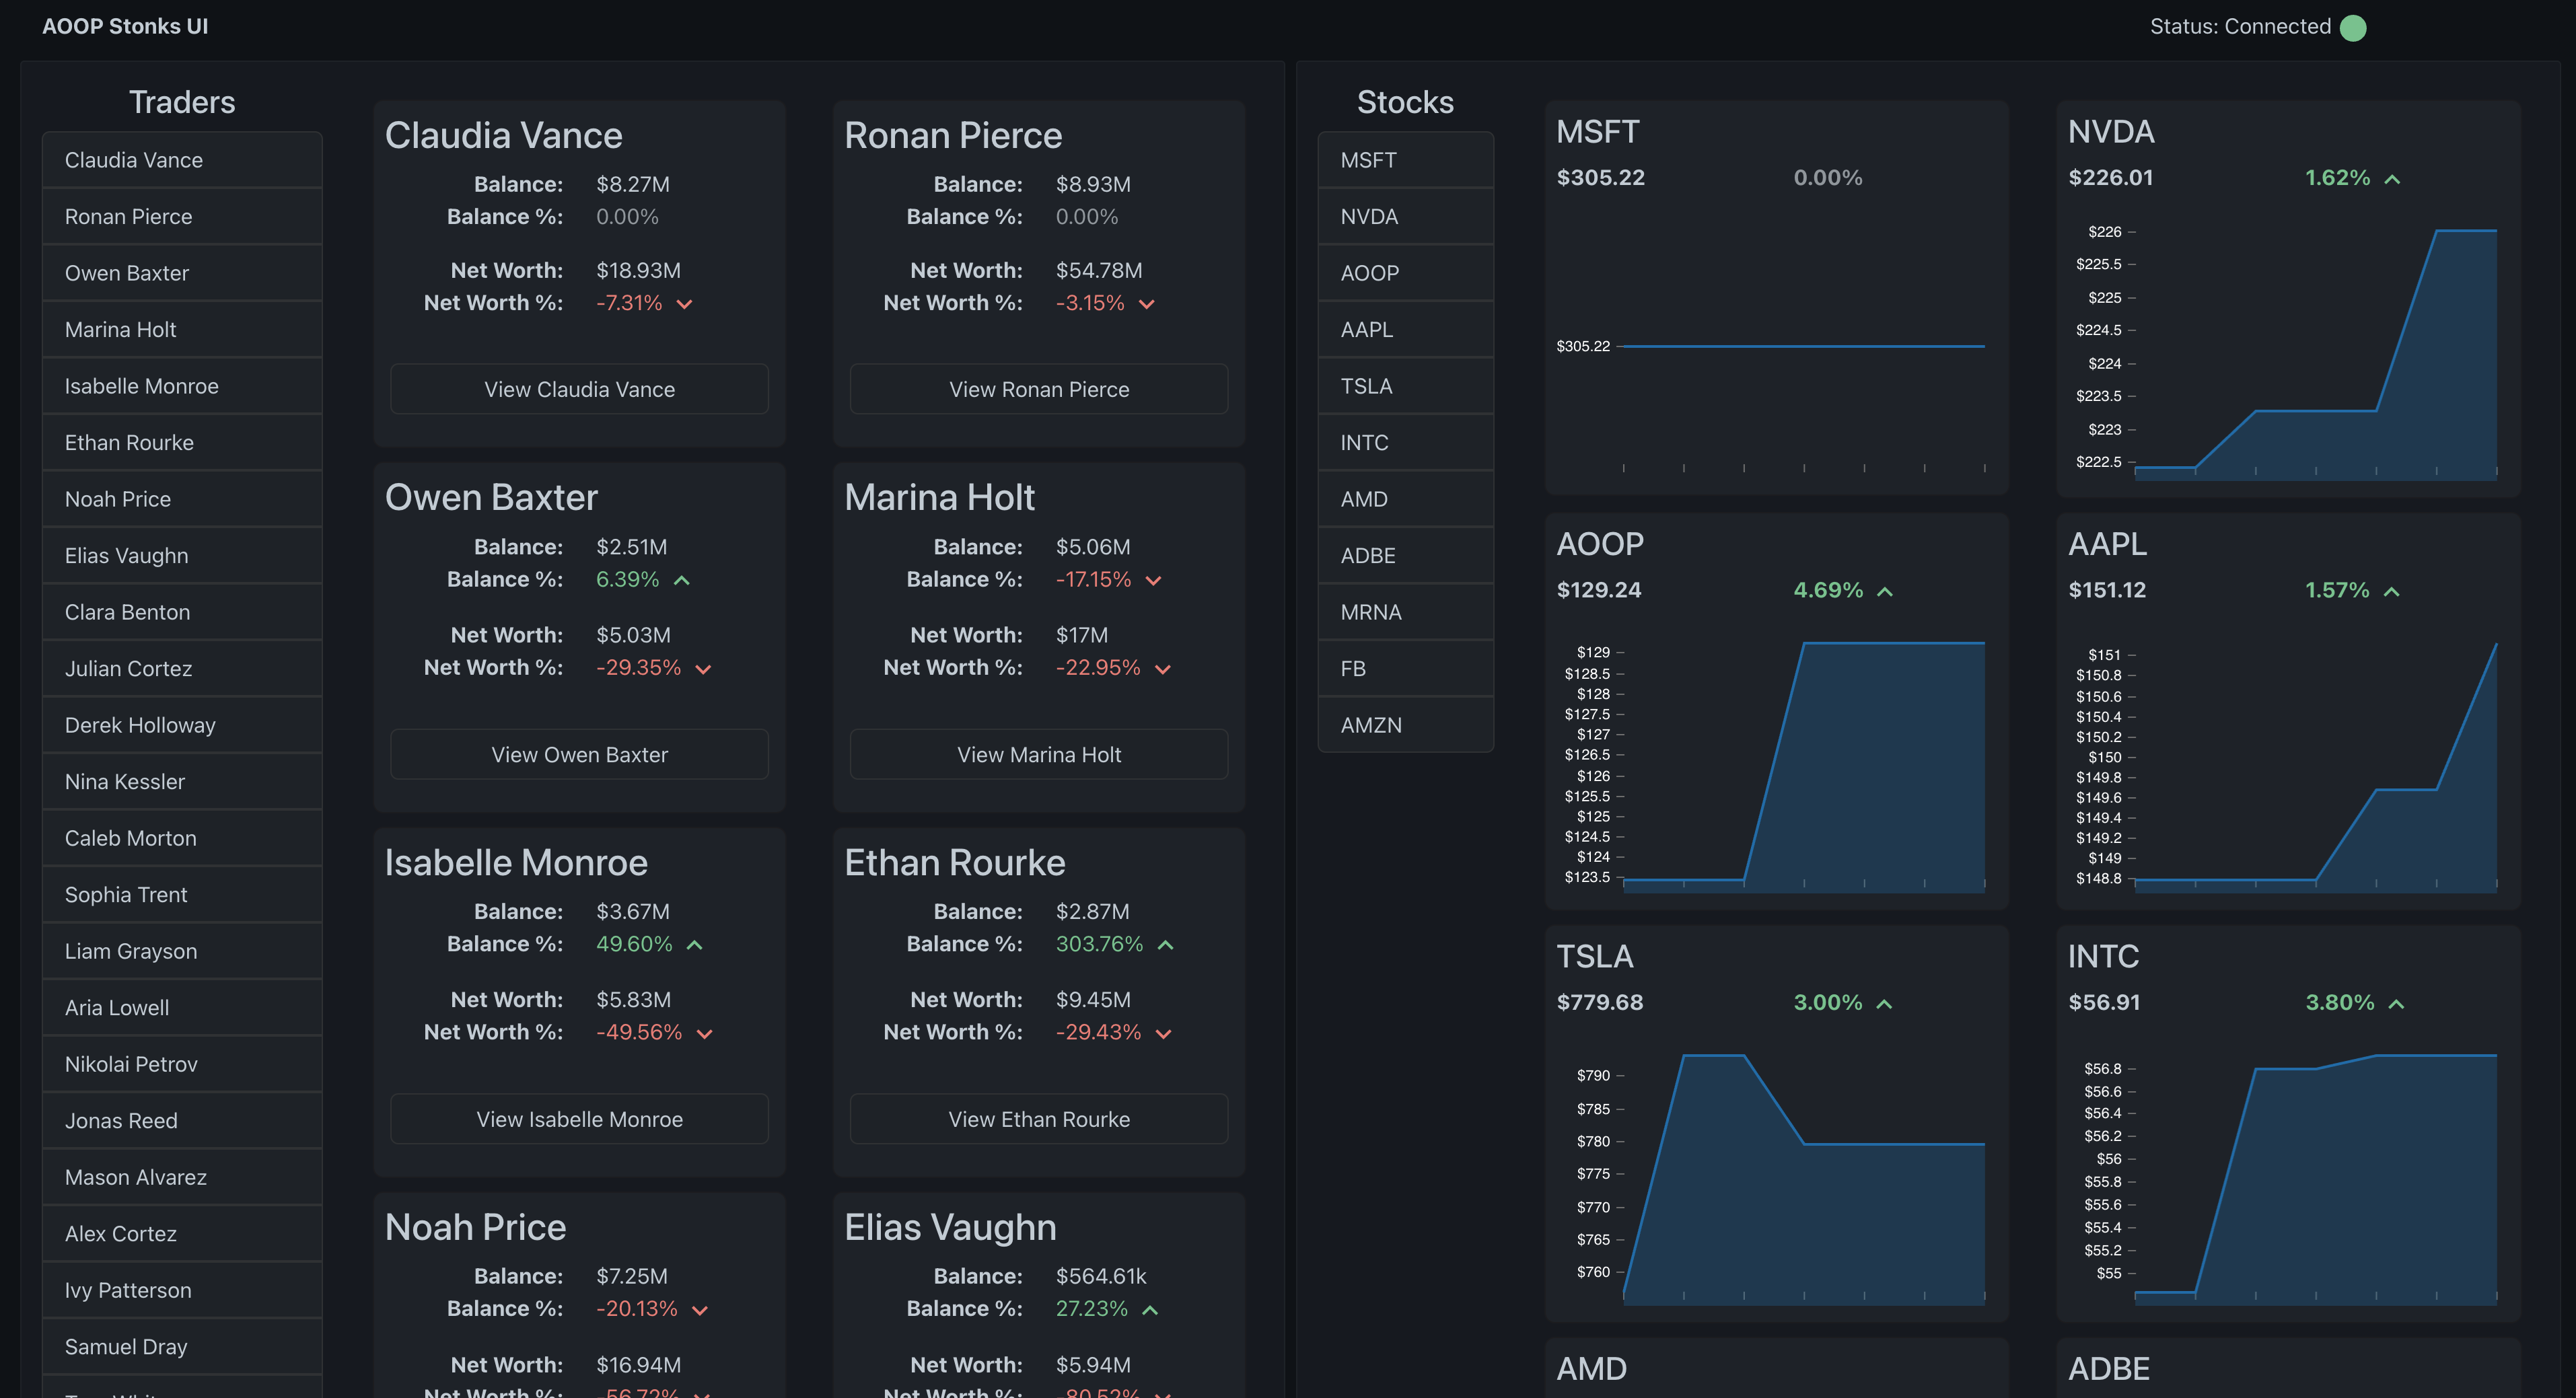Viewport: 2576px width, 1398px height.
Task: Select Noah Price in Traders list
Action: click(x=182, y=499)
